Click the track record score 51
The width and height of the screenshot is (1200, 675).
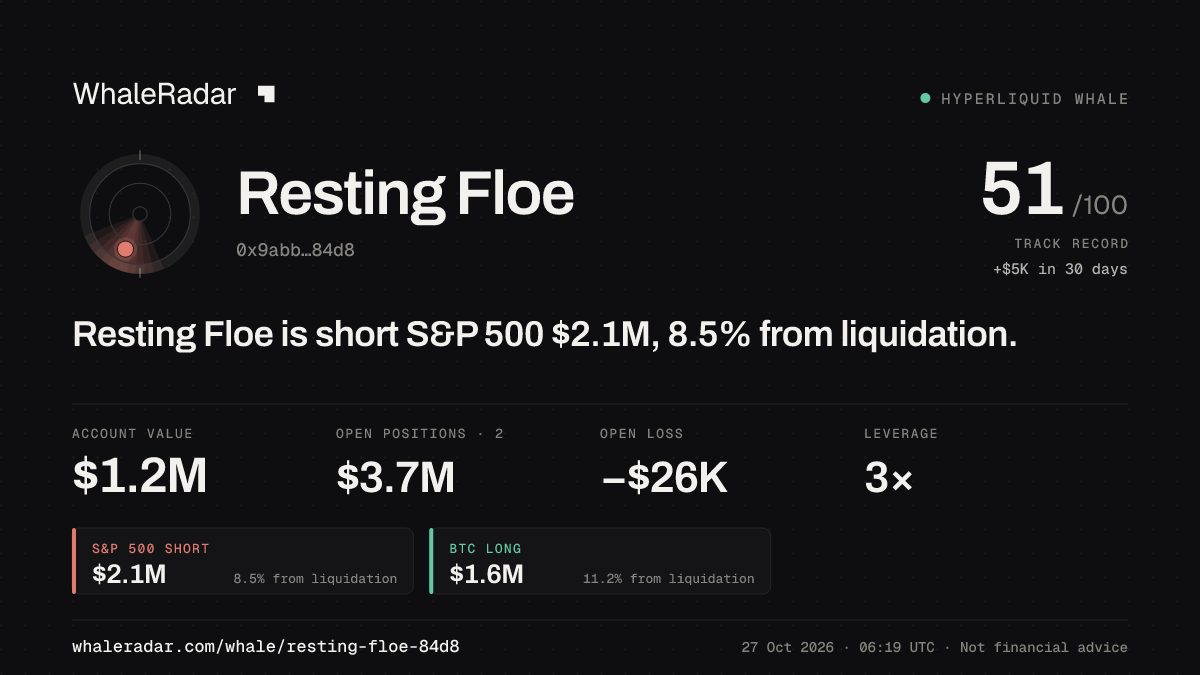[1021, 190]
